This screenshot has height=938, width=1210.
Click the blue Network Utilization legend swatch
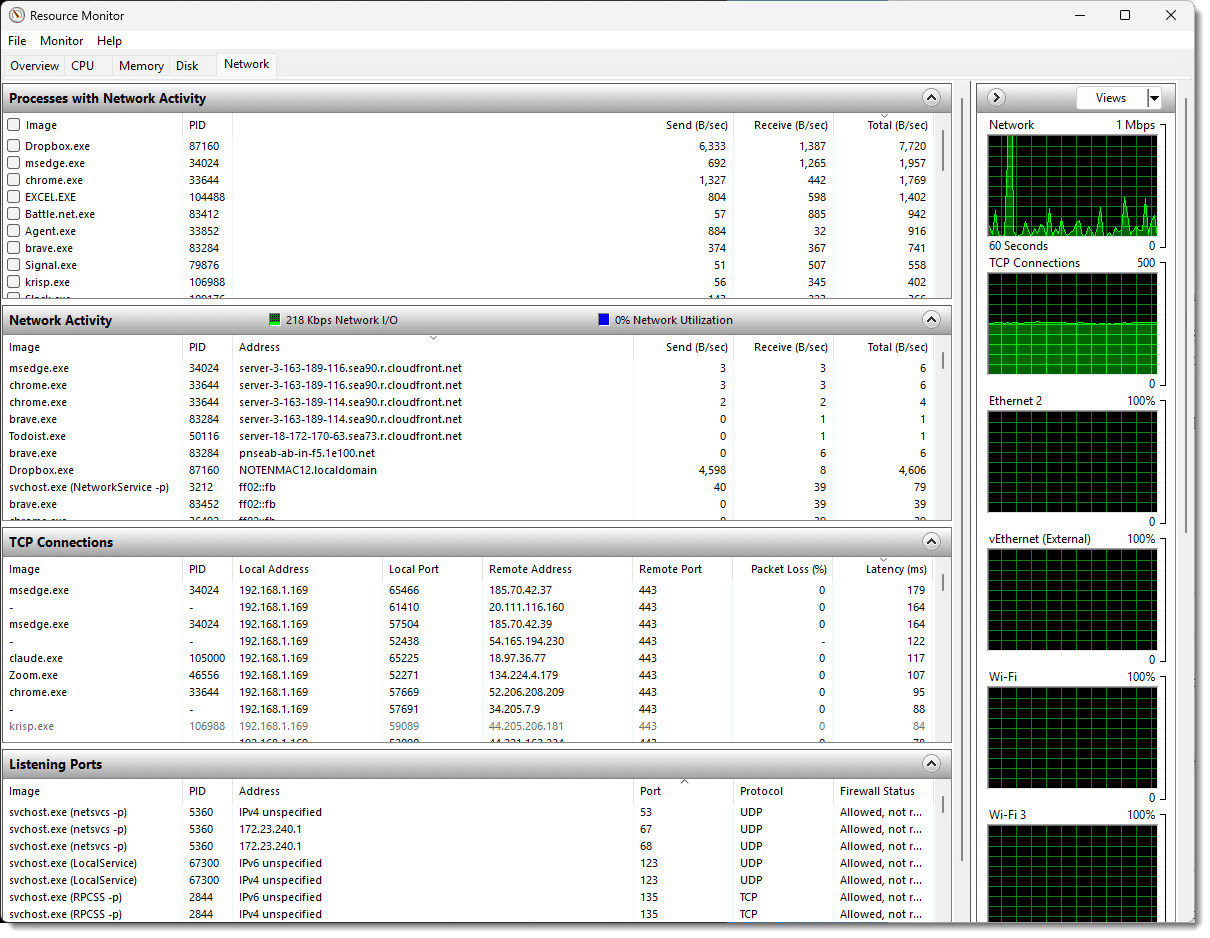coord(603,320)
